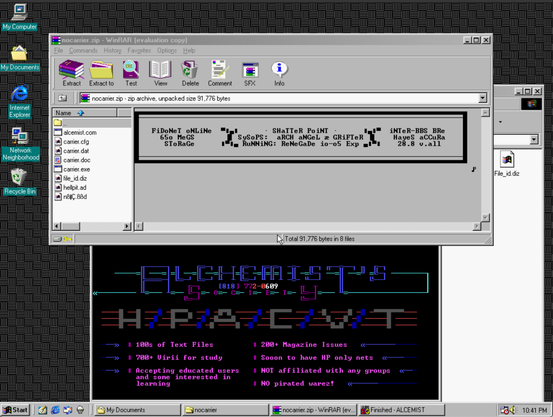Click the drive and key status icon
The height and width of the screenshot is (417, 553).
tap(63, 239)
